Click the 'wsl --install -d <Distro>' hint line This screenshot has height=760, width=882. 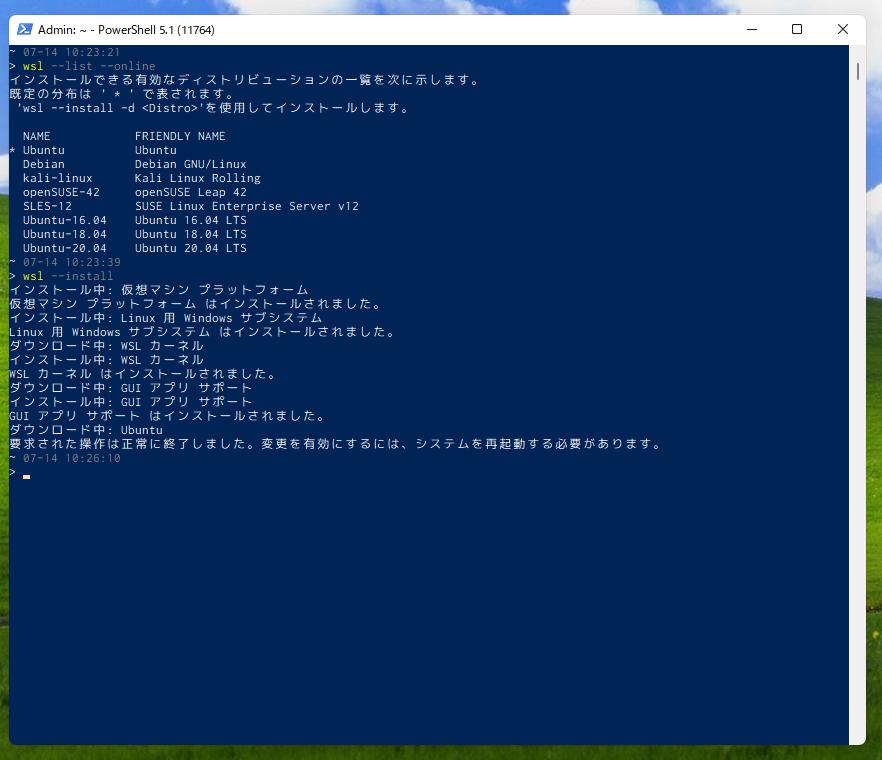click(x=213, y=108)
